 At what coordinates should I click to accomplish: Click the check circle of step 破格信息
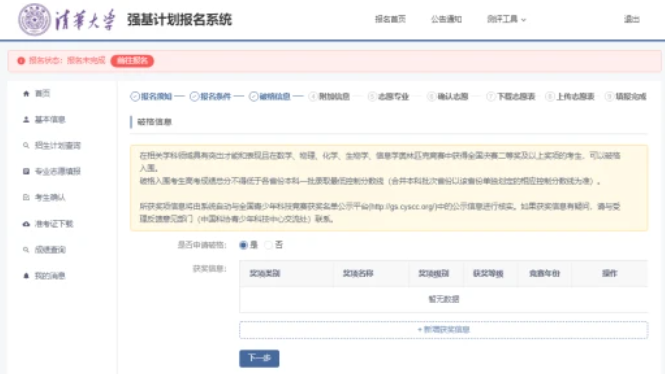254,97
